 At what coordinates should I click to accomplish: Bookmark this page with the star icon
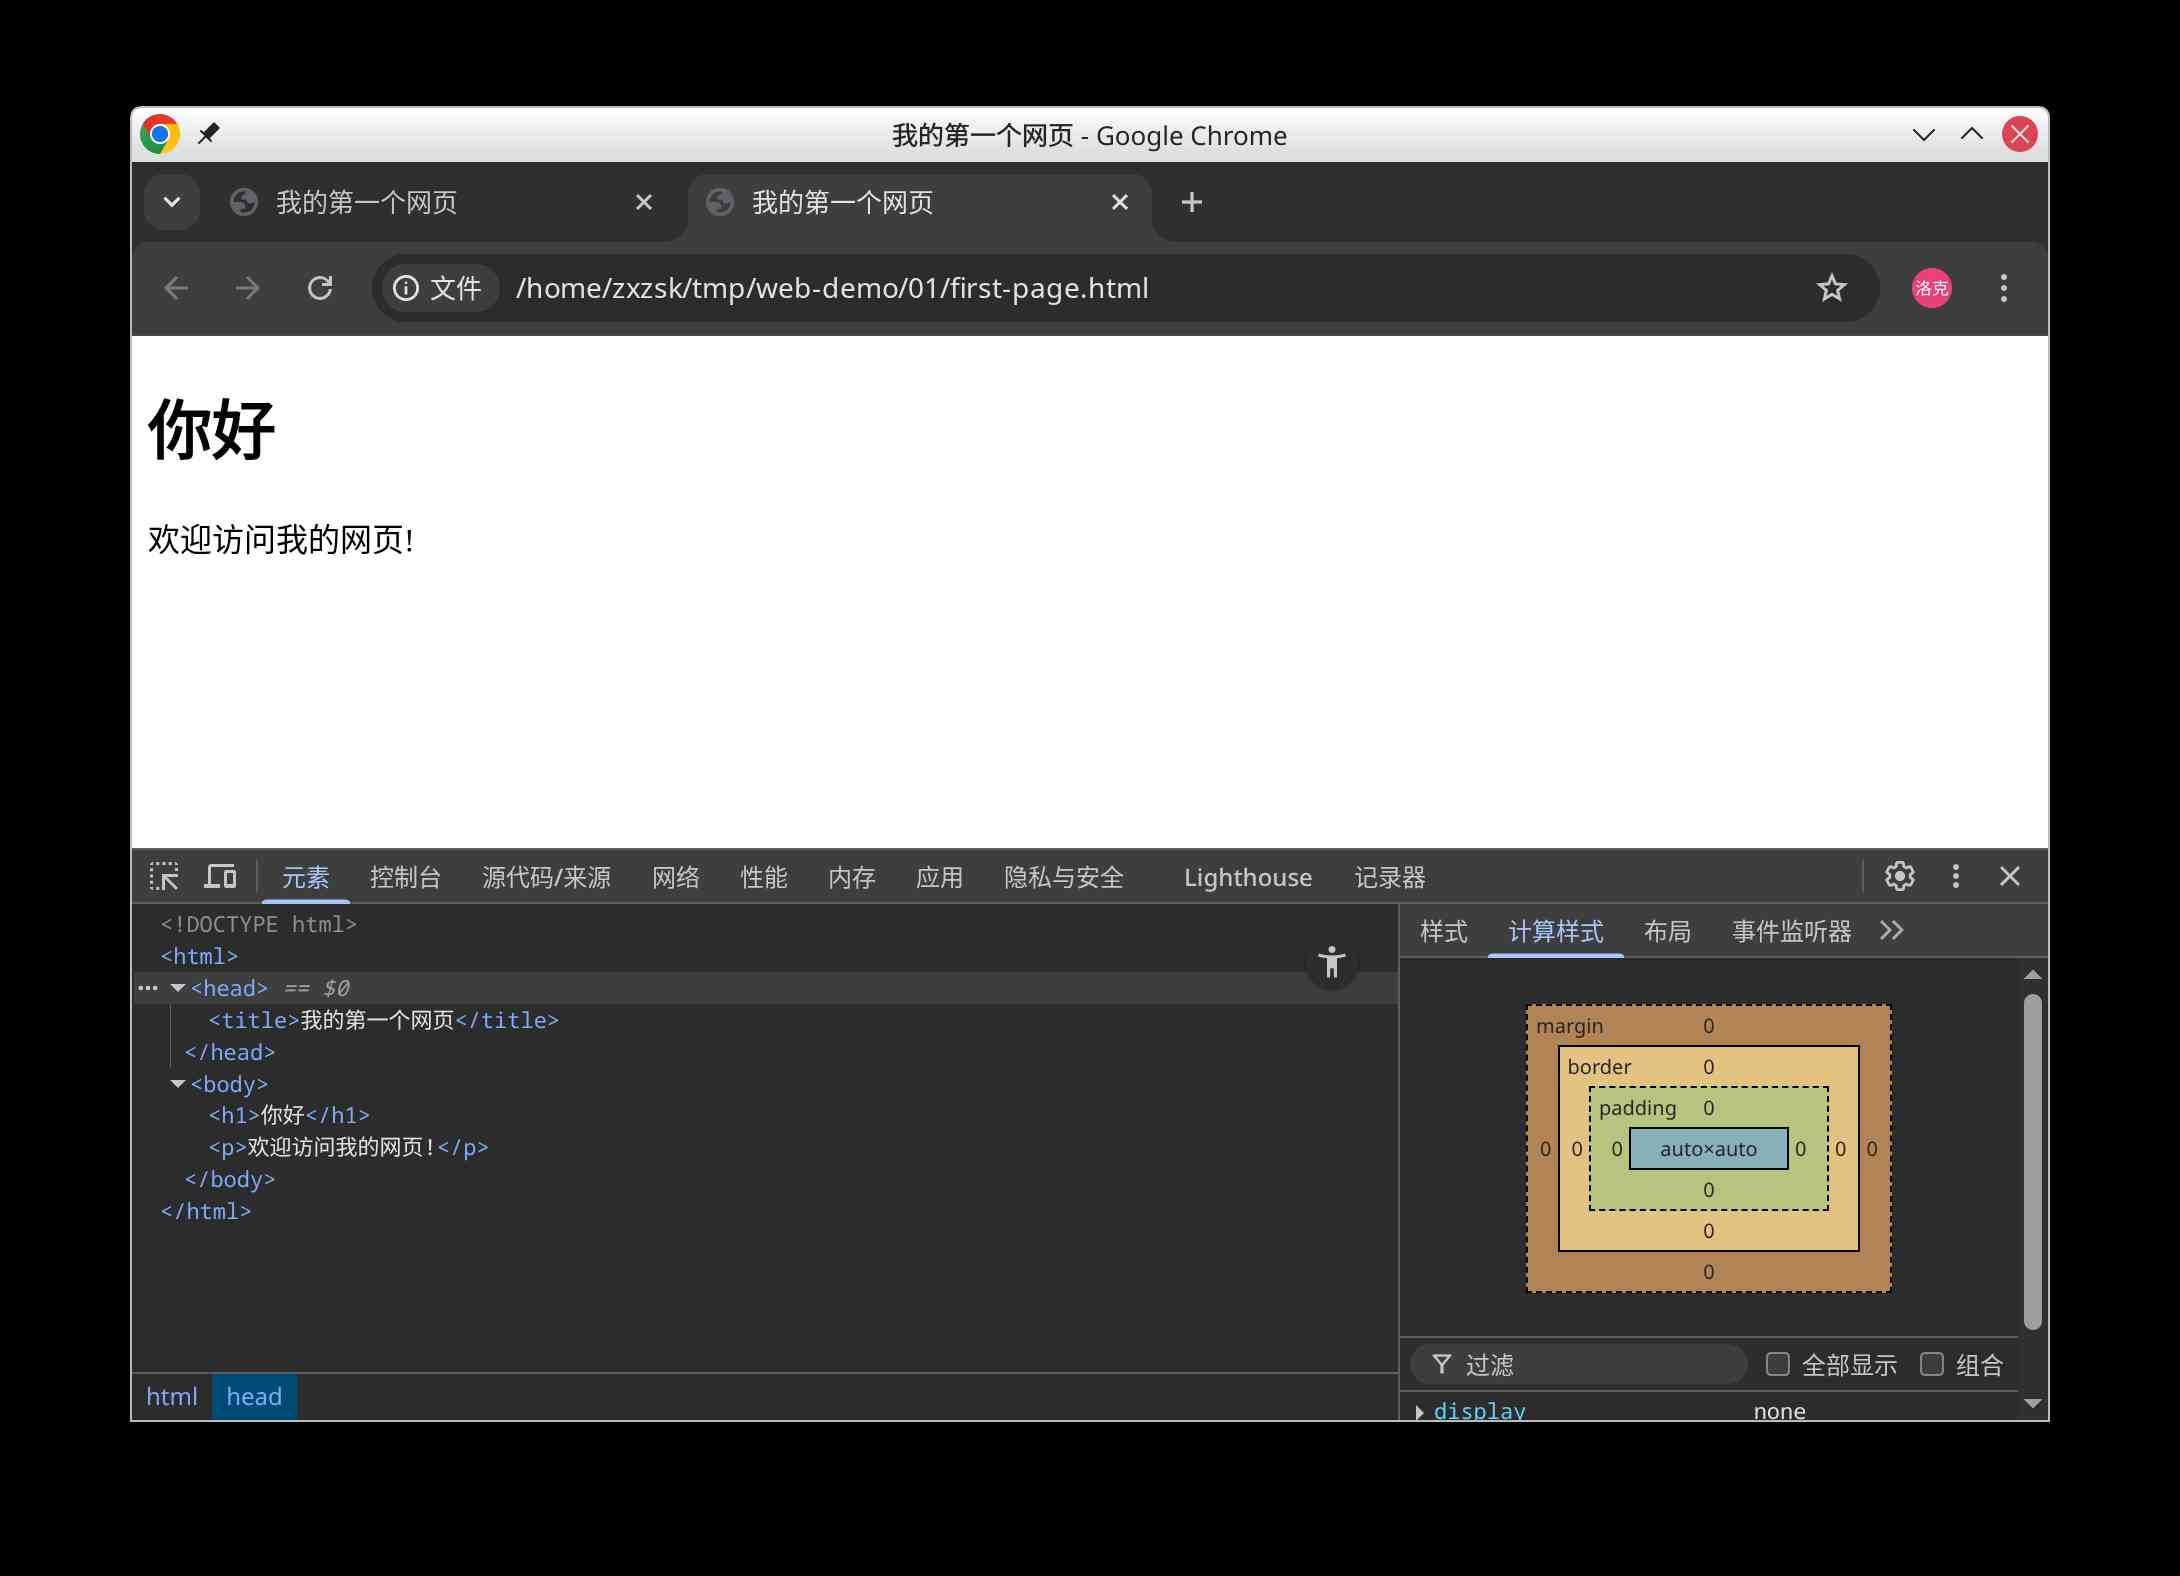[x=1831, y=289]
